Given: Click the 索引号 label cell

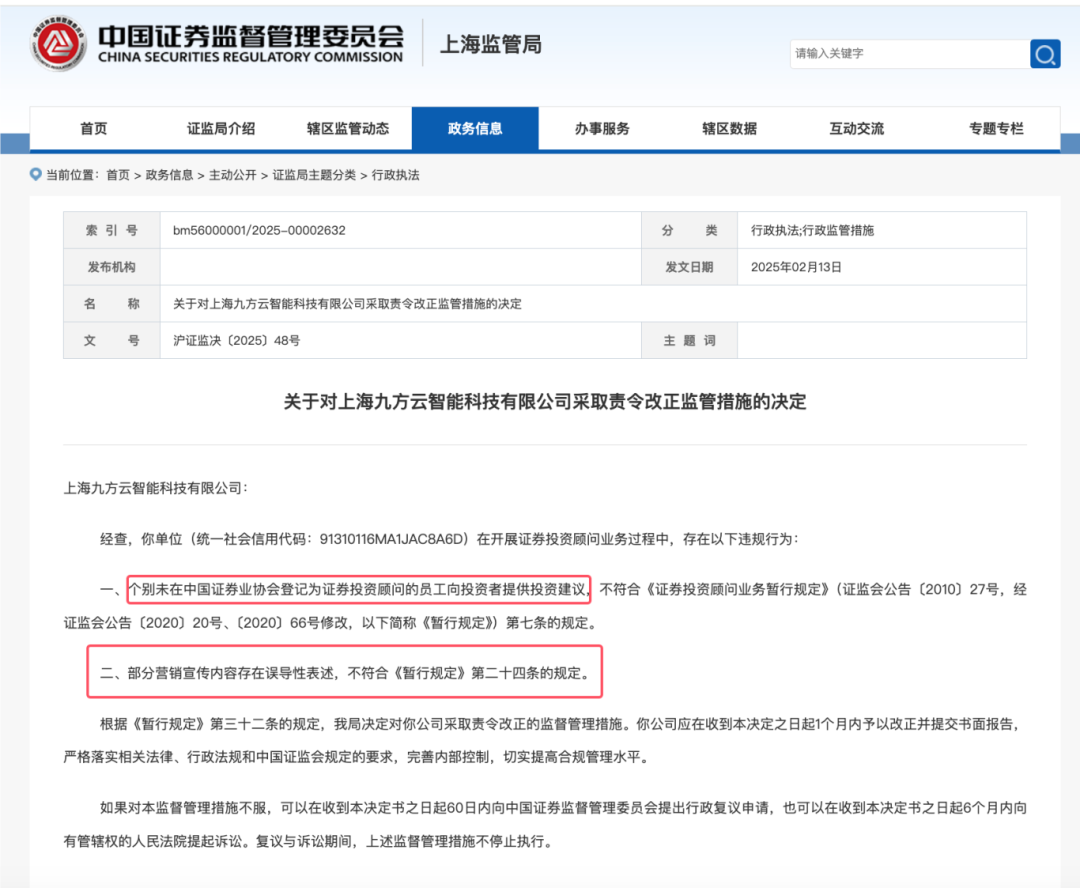Looking at the screenshot, I should [x=112, y=230].
